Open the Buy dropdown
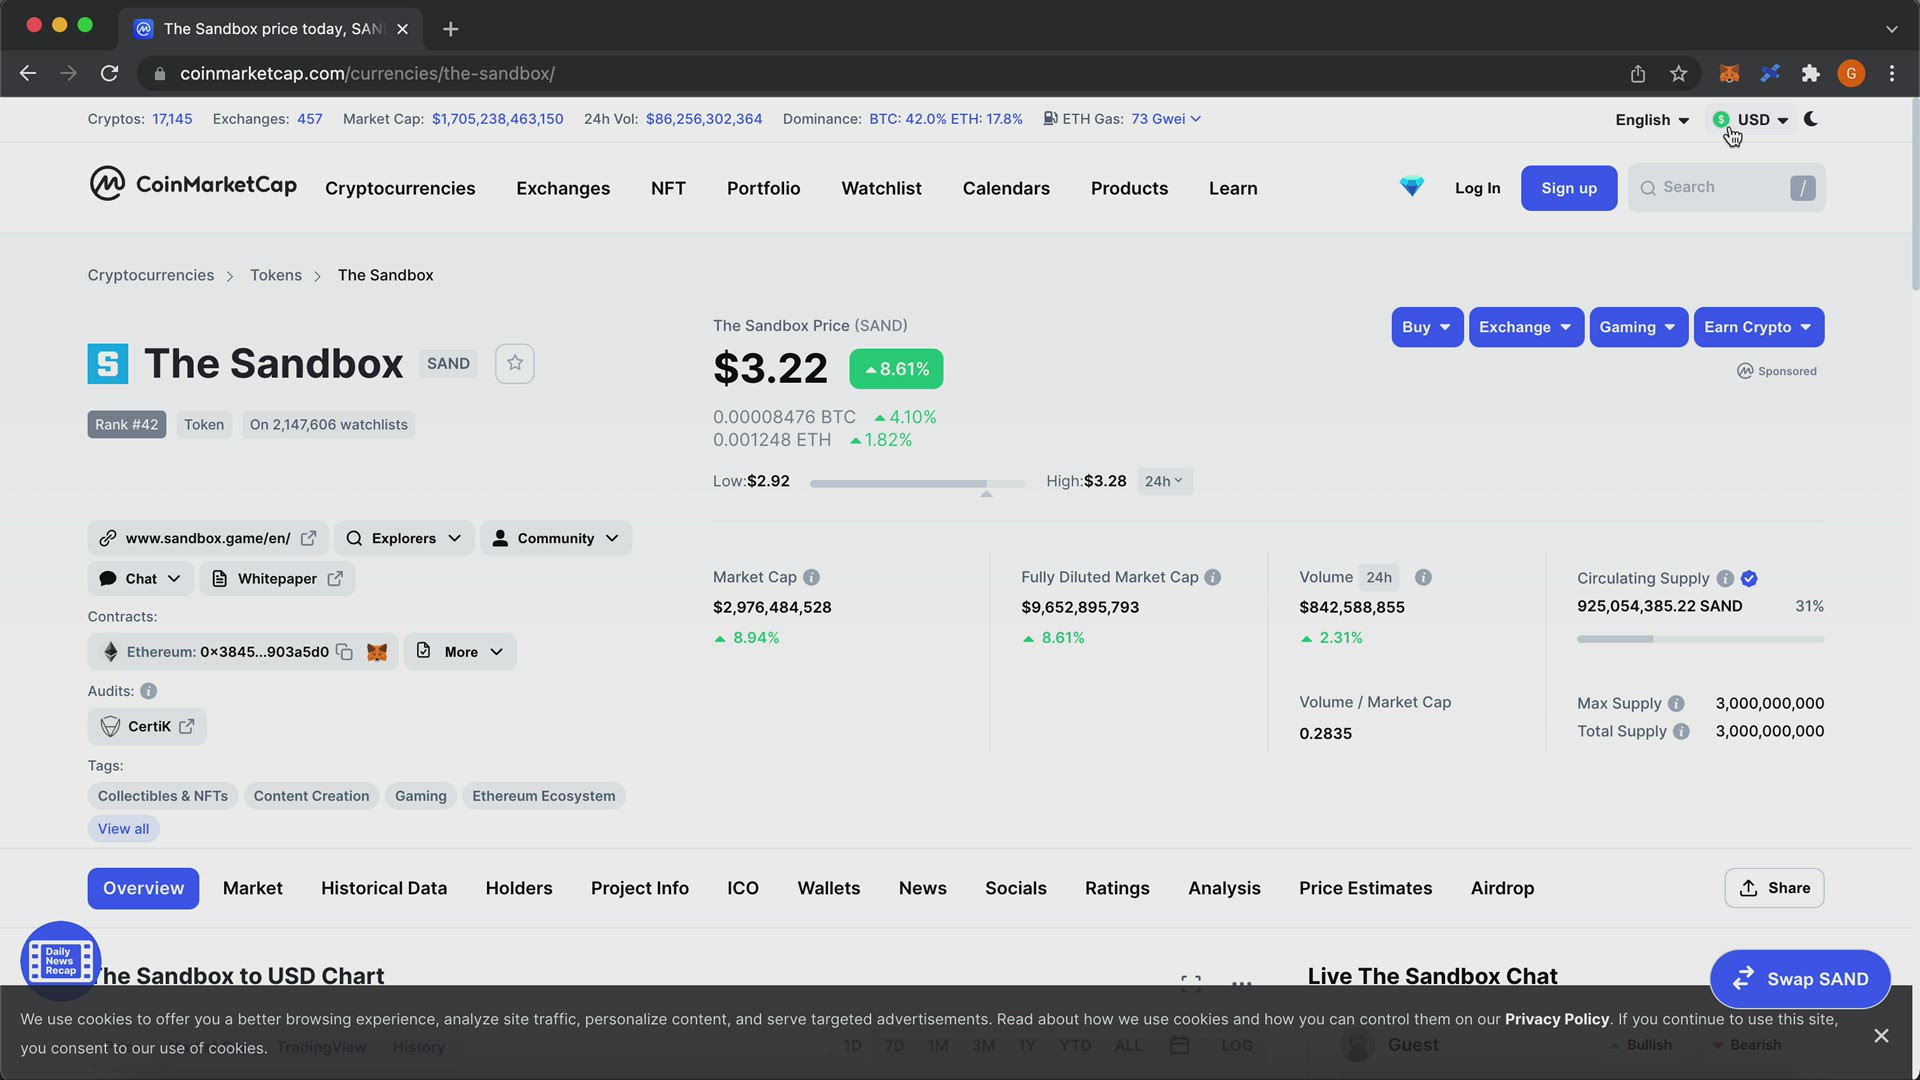The height and width of the screenshot is (1080, 1920). pos(1427,327)
